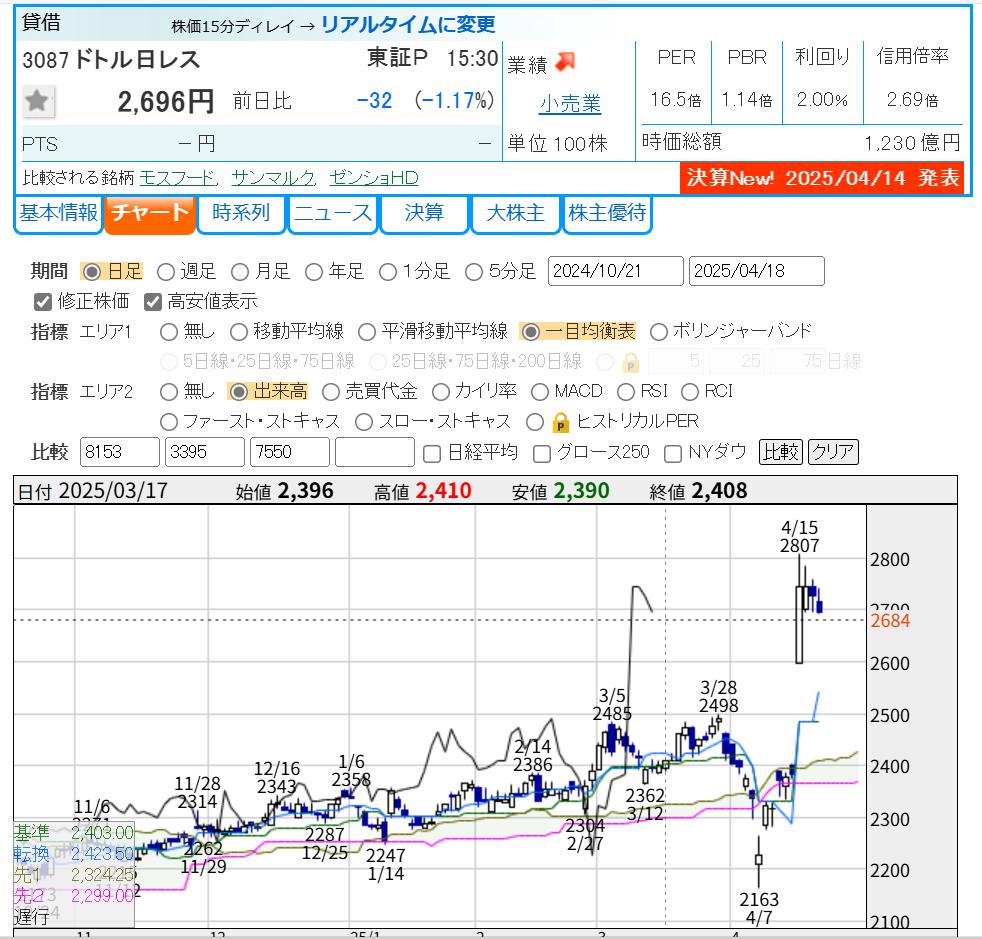Open the リアルタイムに変更 link
The width and height of the screenshot is (982, 939).
408,25
